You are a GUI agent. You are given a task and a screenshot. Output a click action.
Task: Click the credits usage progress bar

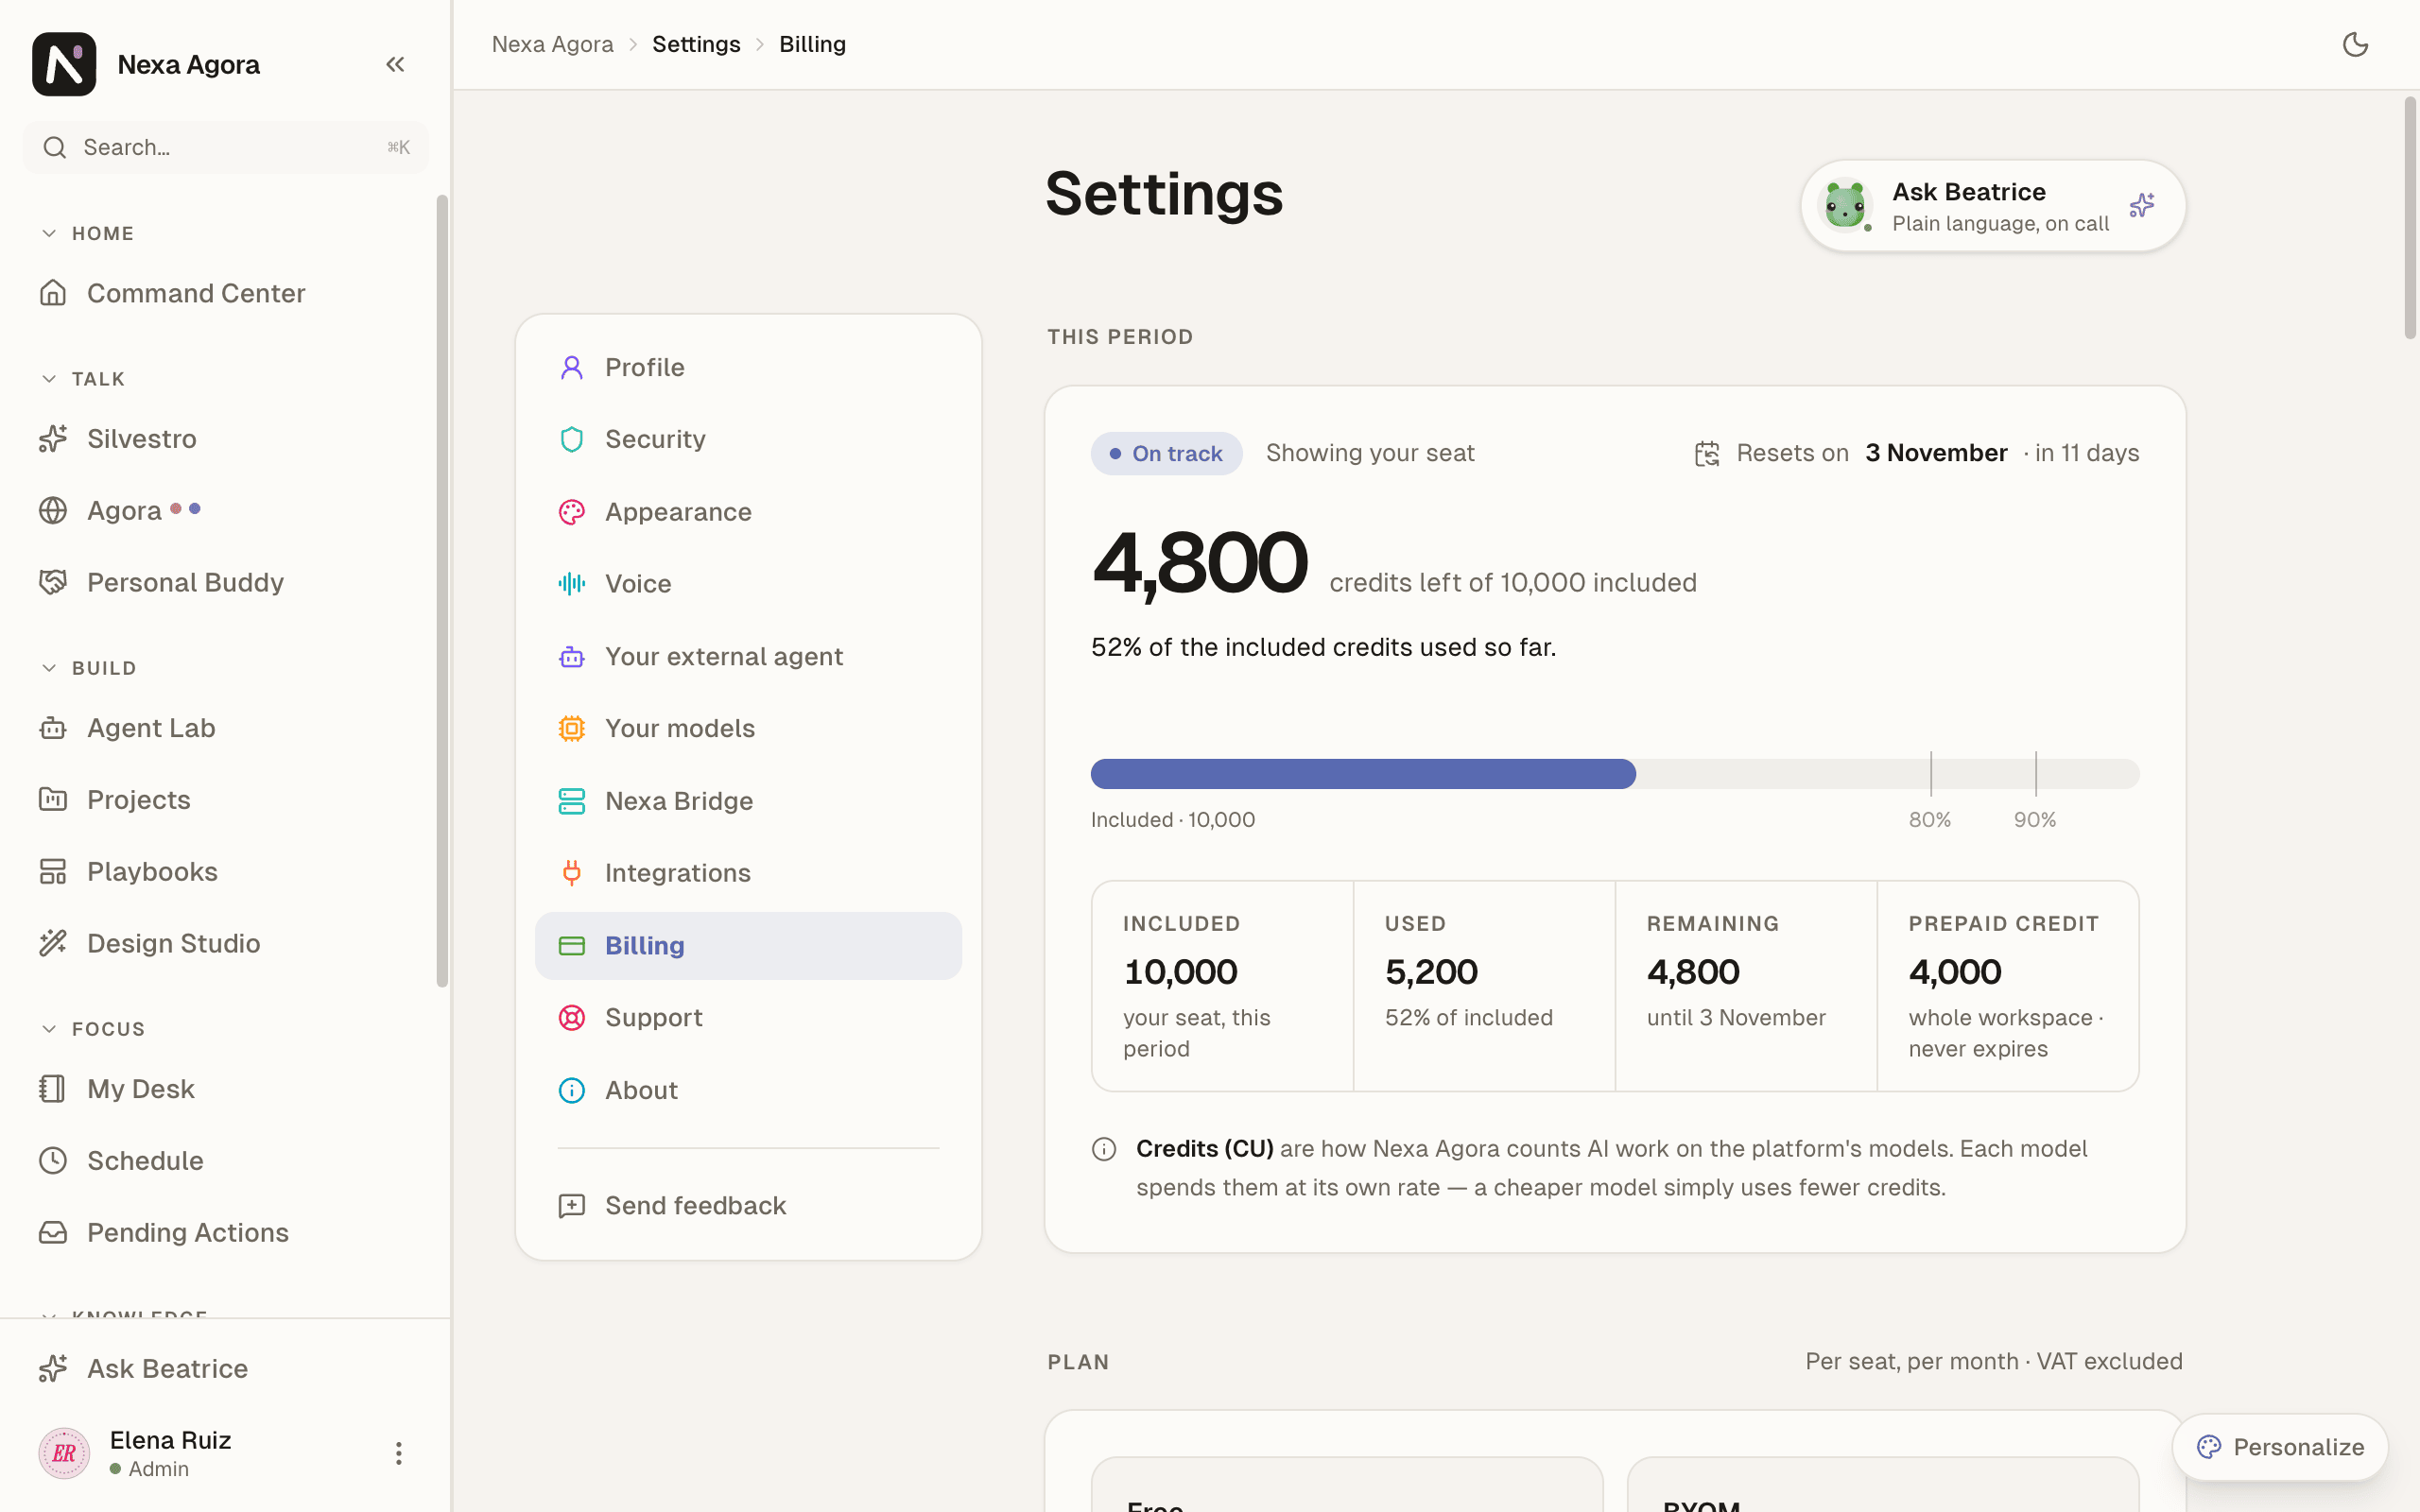pos(1614,773)
